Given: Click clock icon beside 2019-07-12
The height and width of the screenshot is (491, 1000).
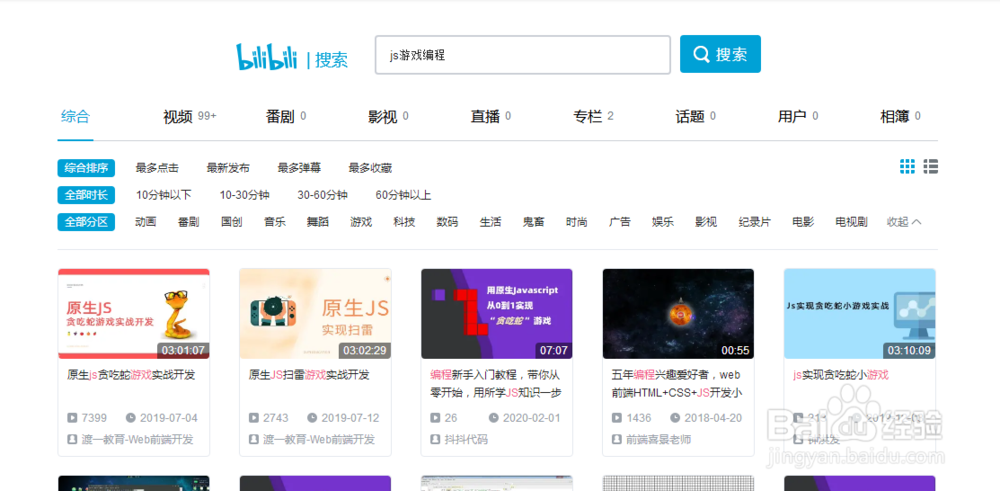Looking at the screenshot, I should click(312, 418).
